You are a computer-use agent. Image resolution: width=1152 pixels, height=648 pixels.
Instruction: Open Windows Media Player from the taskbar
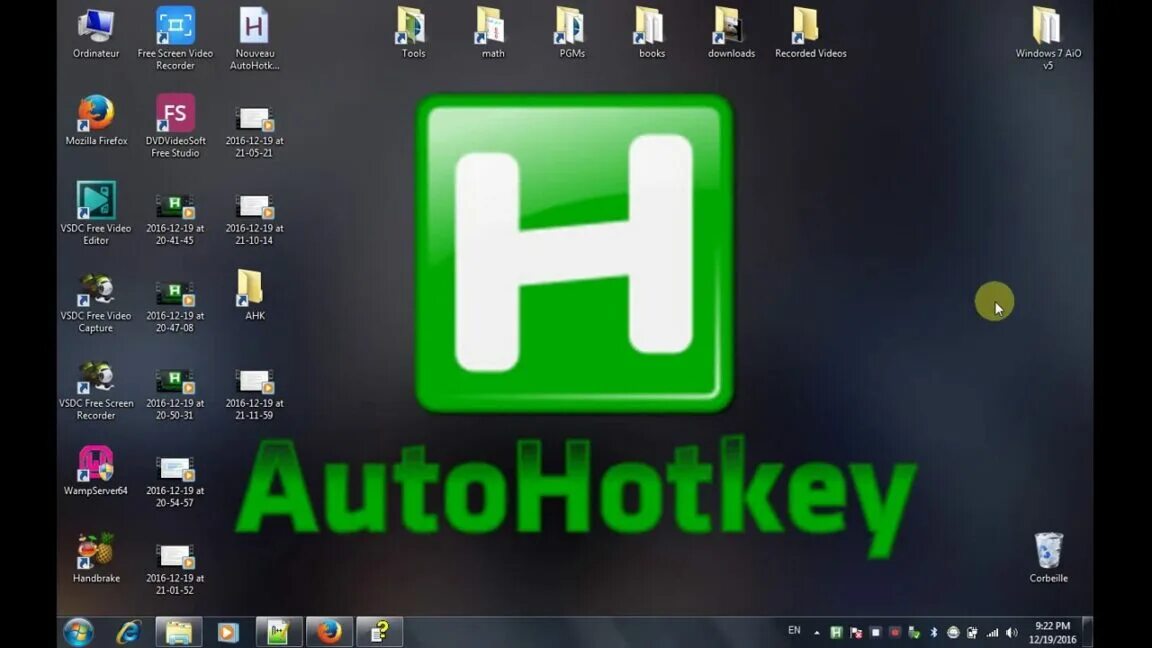228,632
